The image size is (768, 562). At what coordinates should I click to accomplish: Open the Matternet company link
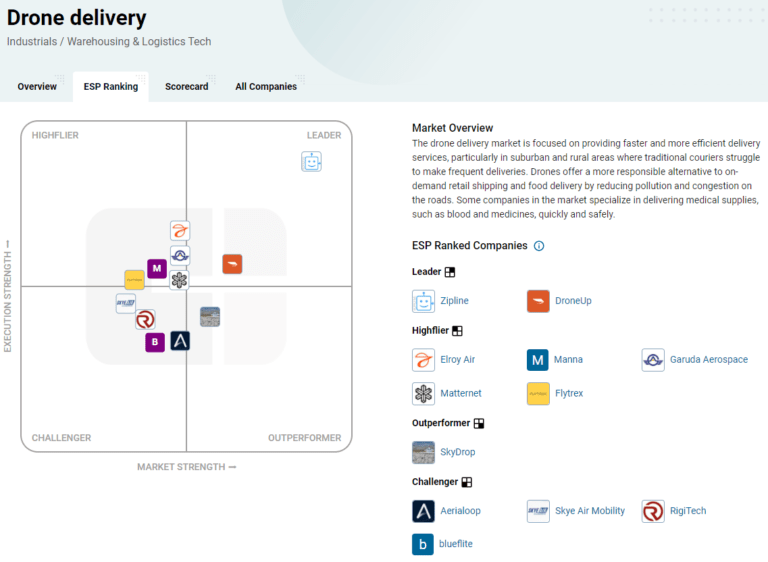[460, 393]
